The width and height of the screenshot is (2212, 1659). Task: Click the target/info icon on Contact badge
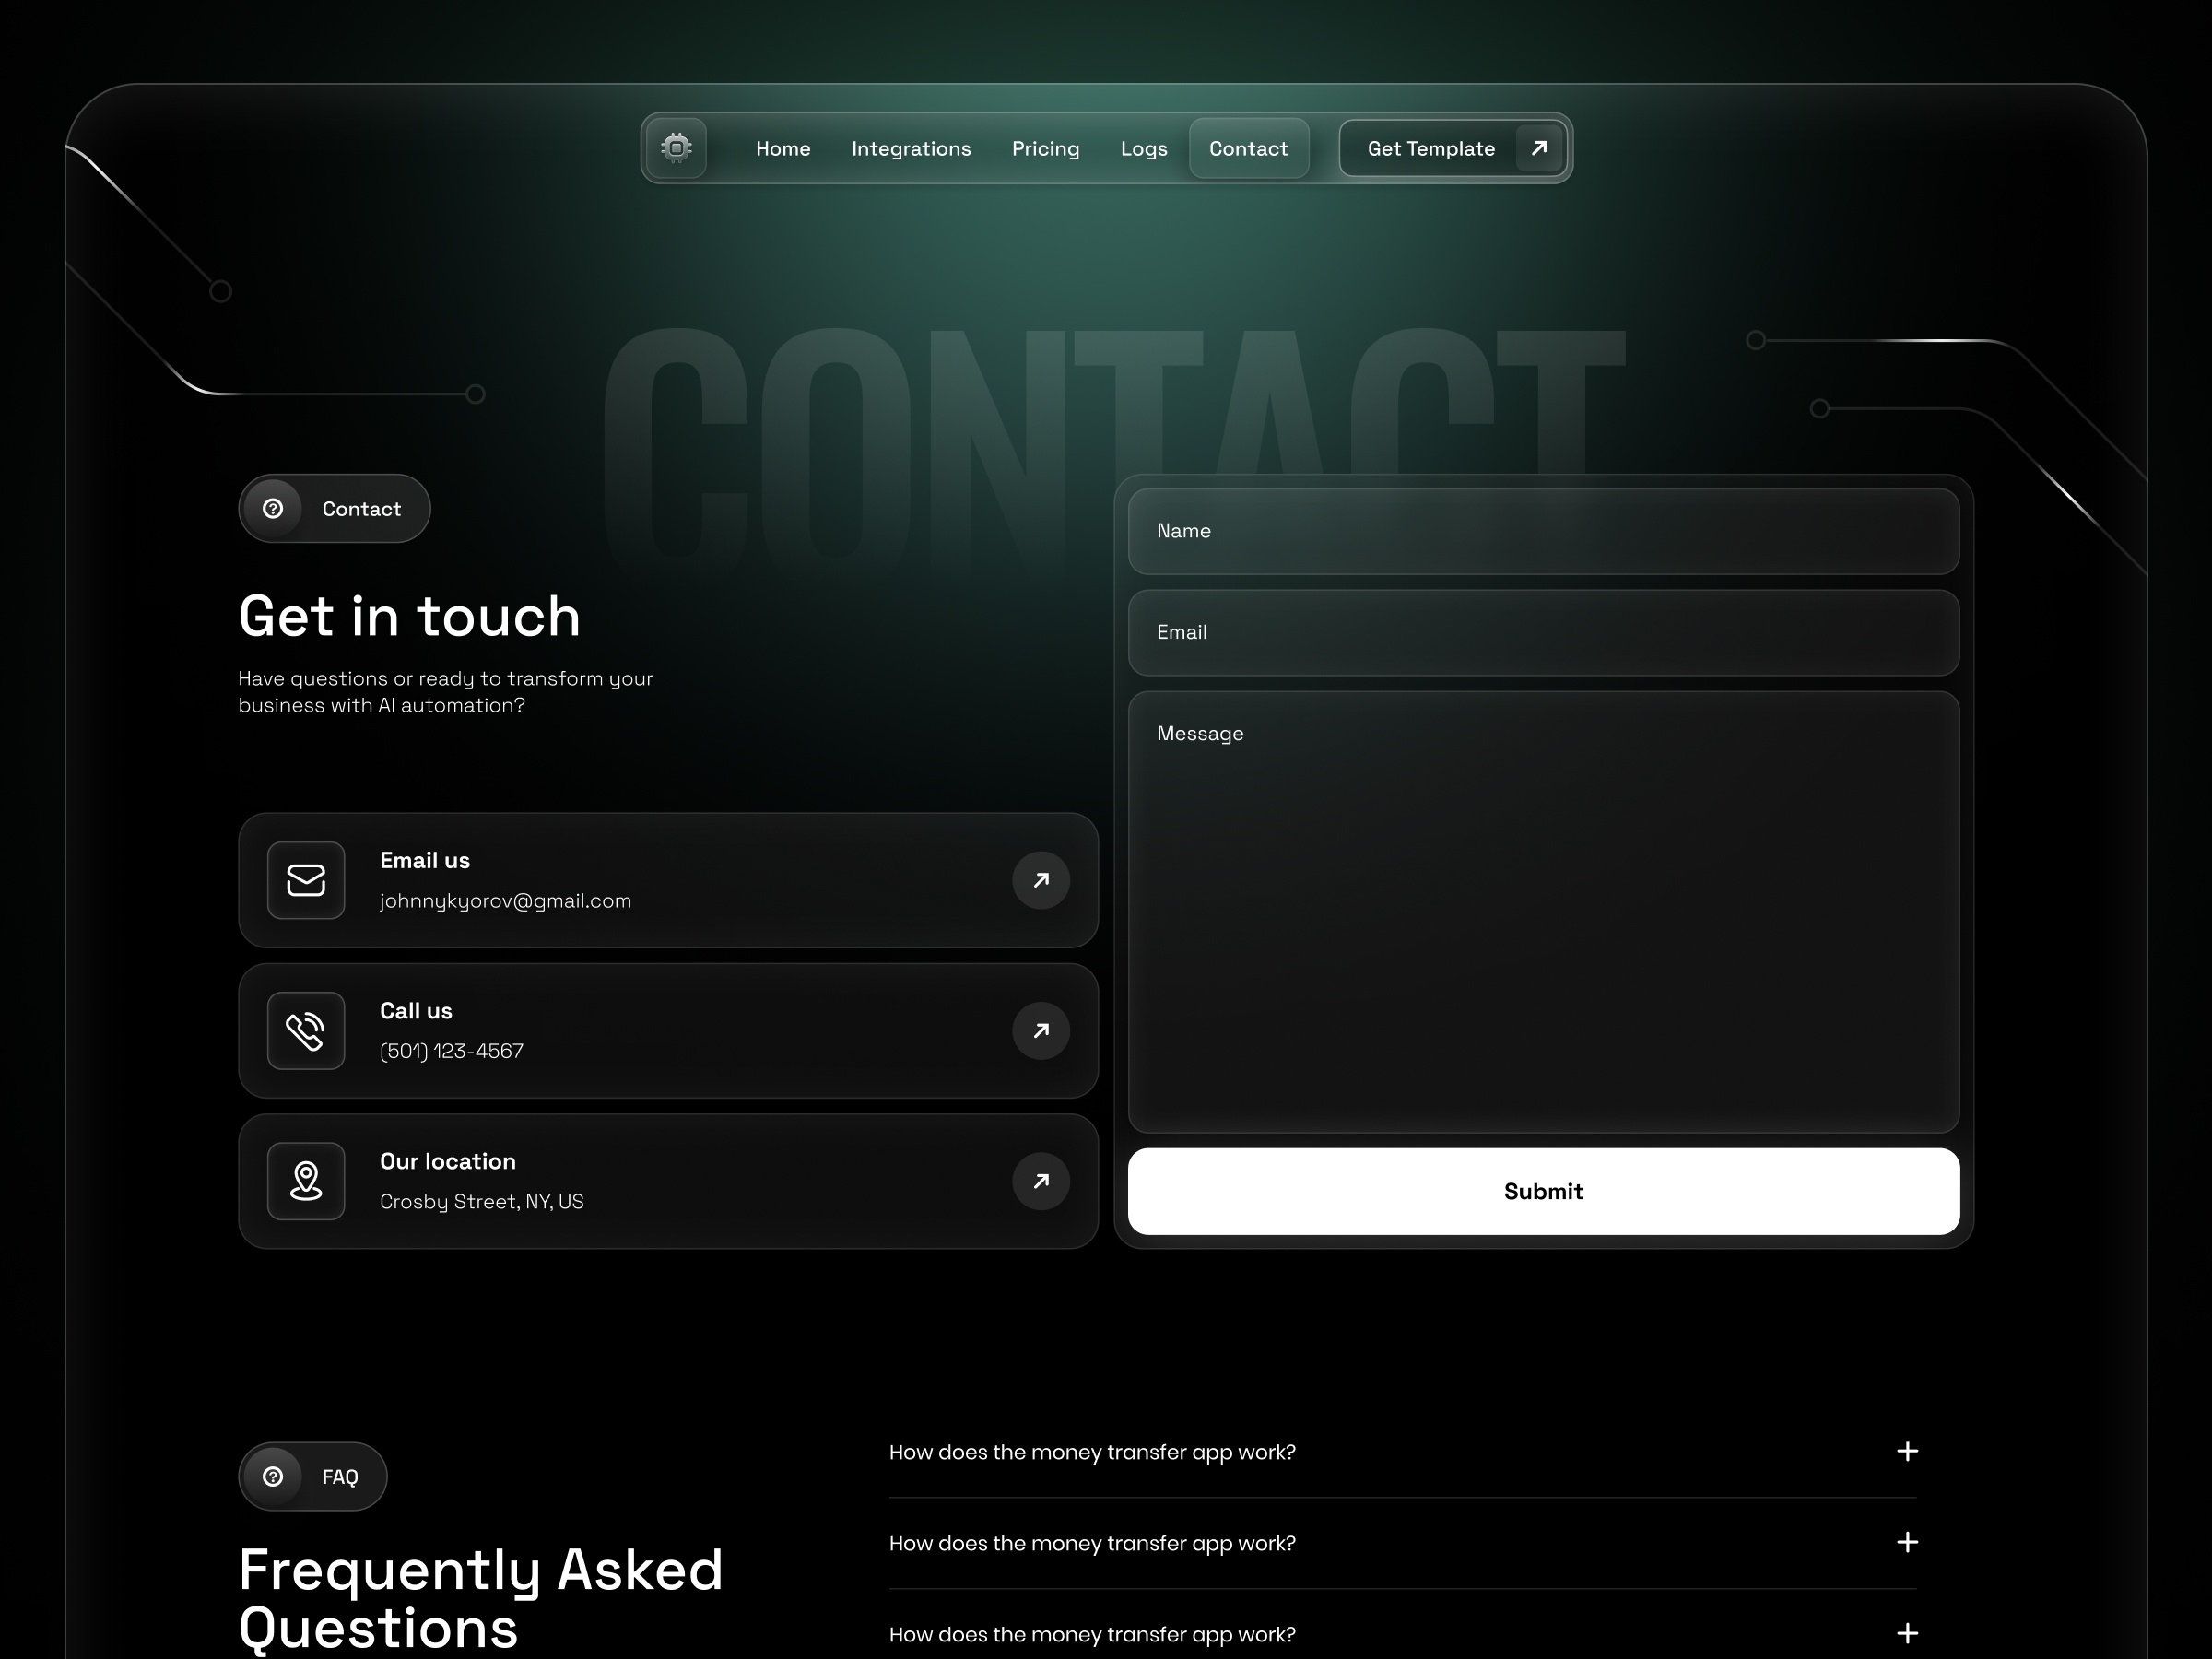pos(276,509)
